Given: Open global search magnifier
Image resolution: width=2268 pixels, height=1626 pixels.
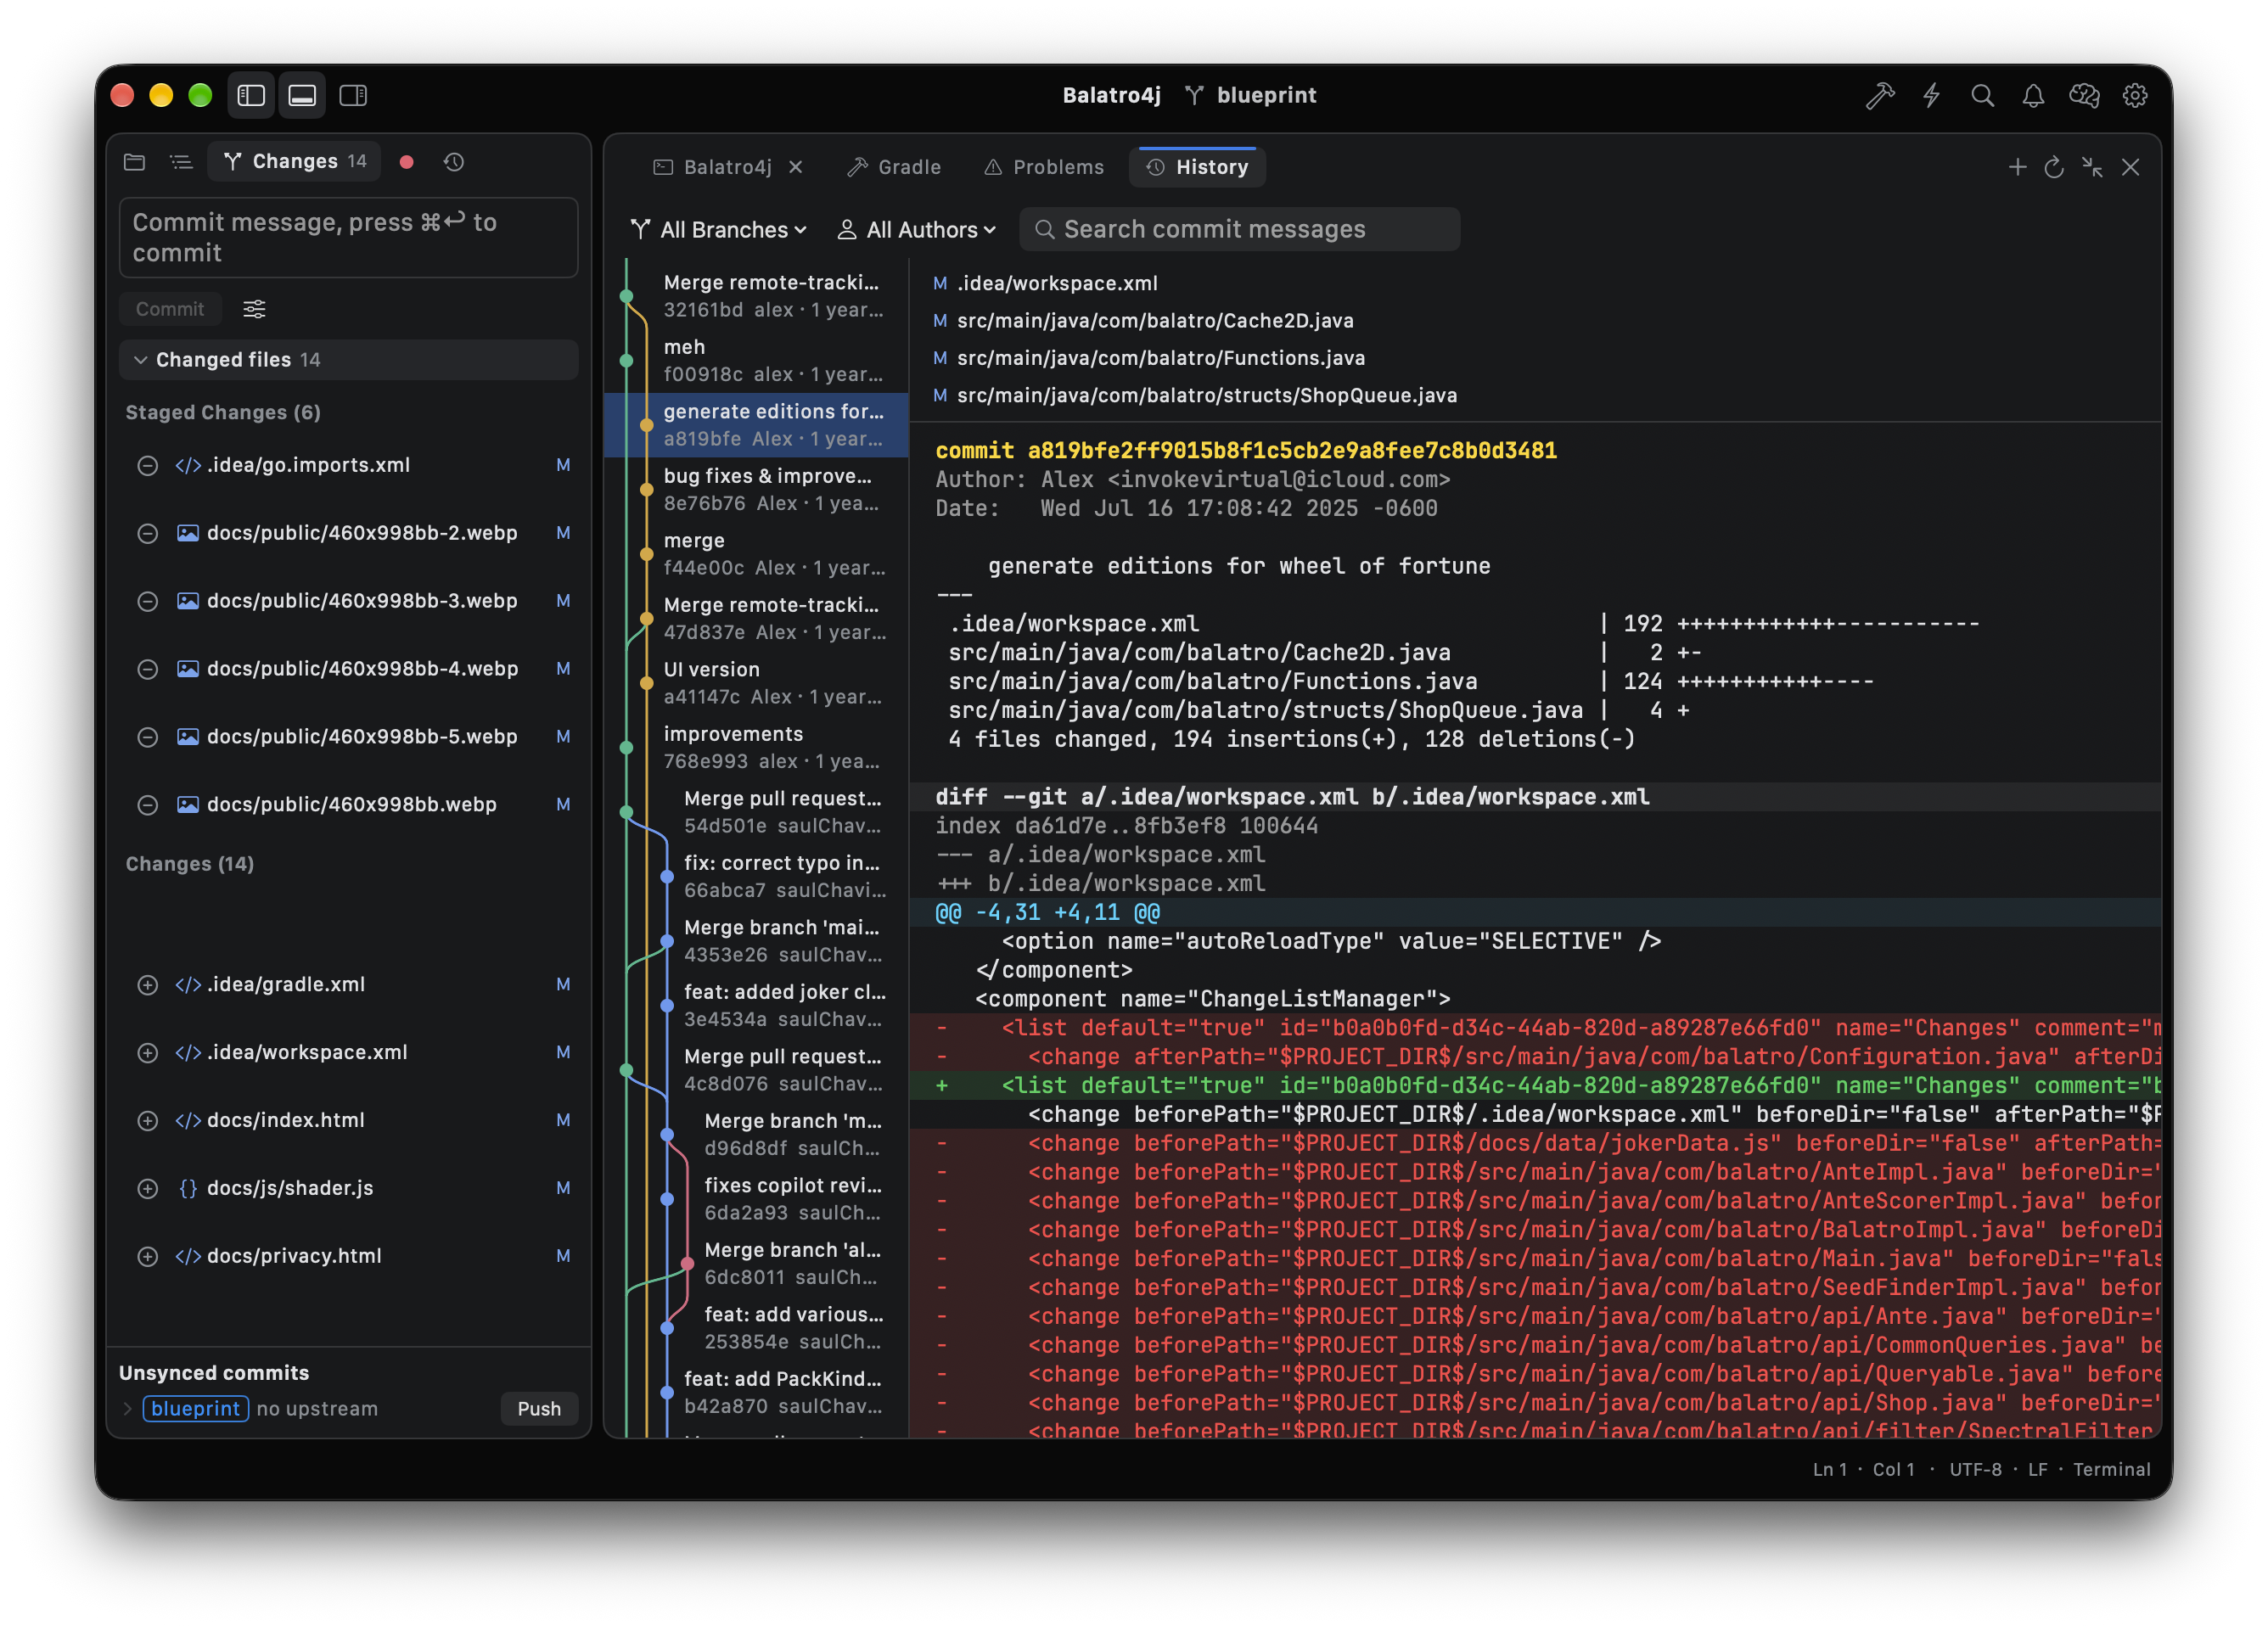Looking at the screenshot, I should coord(1982,95).
